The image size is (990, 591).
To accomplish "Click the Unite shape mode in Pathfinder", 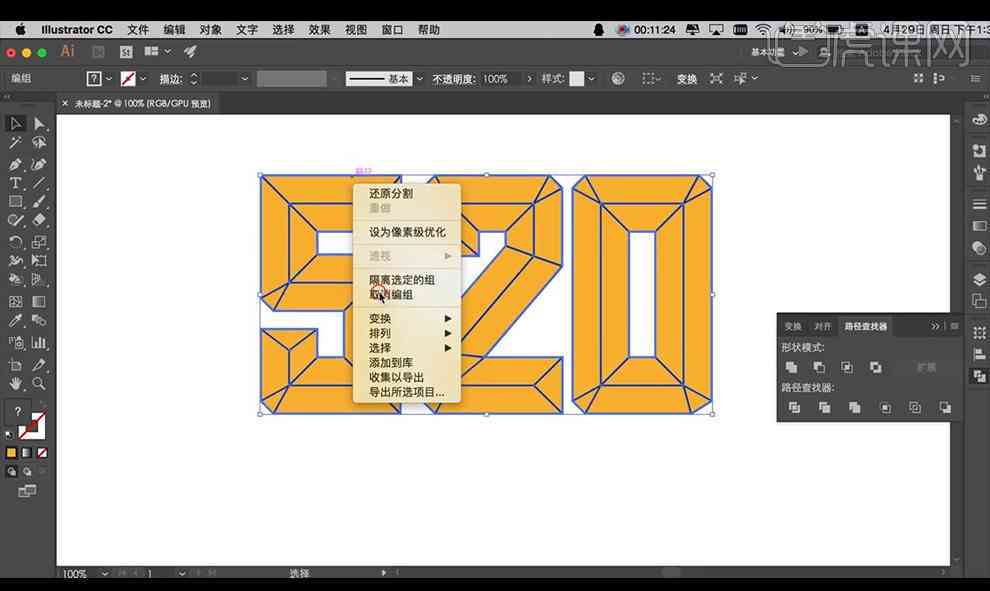I will pyautogui.click(x=791, y=367).
